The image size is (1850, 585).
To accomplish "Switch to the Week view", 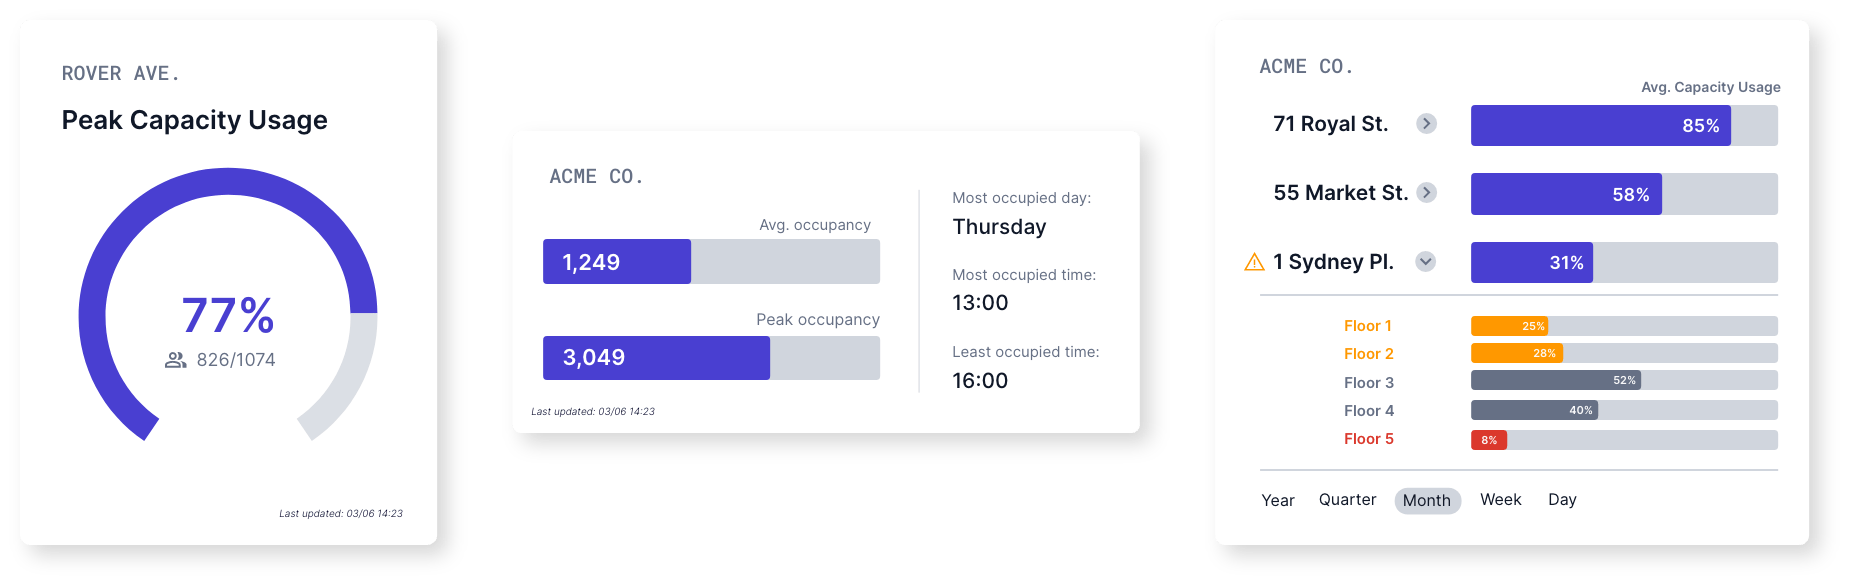I will [1500, 500].
